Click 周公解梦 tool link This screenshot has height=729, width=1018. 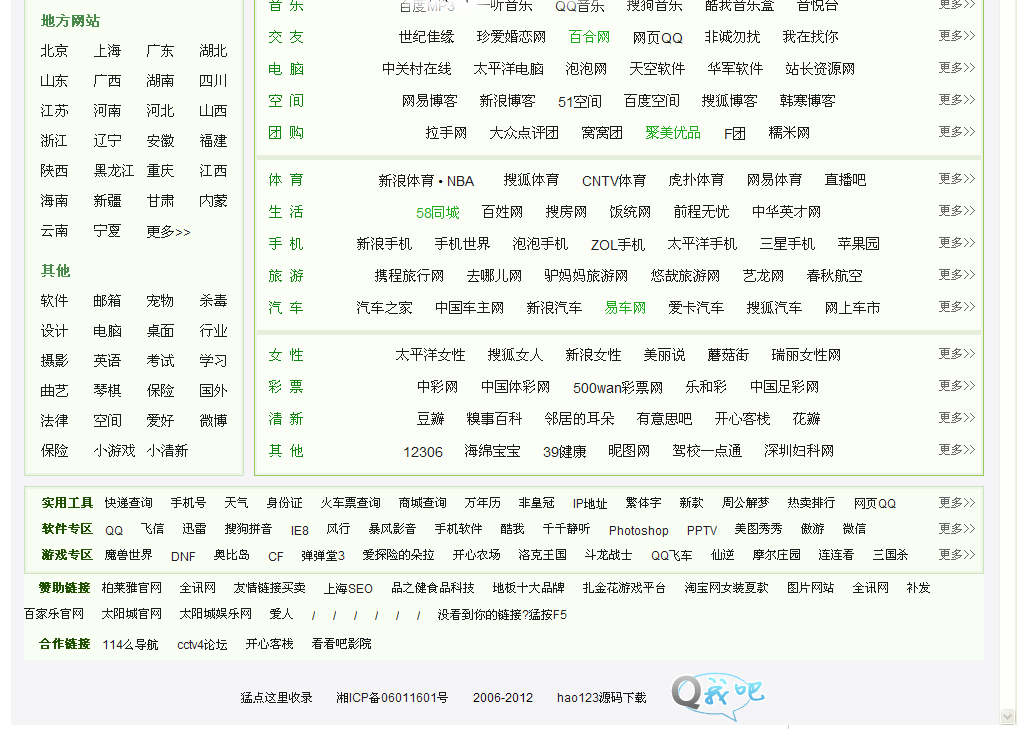coord(745,503)
